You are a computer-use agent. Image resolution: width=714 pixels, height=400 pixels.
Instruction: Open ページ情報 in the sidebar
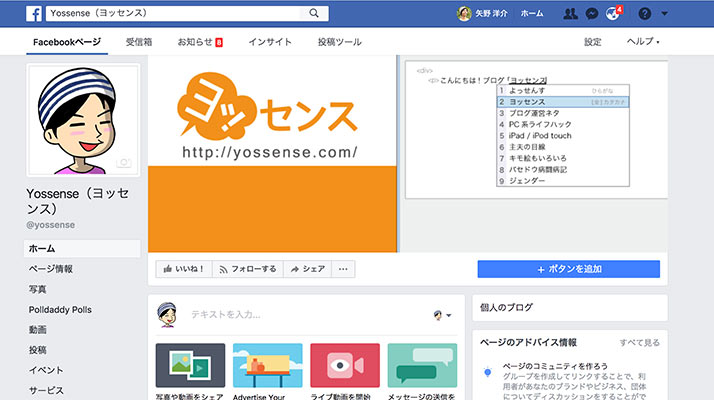click(x=51, y=269)
